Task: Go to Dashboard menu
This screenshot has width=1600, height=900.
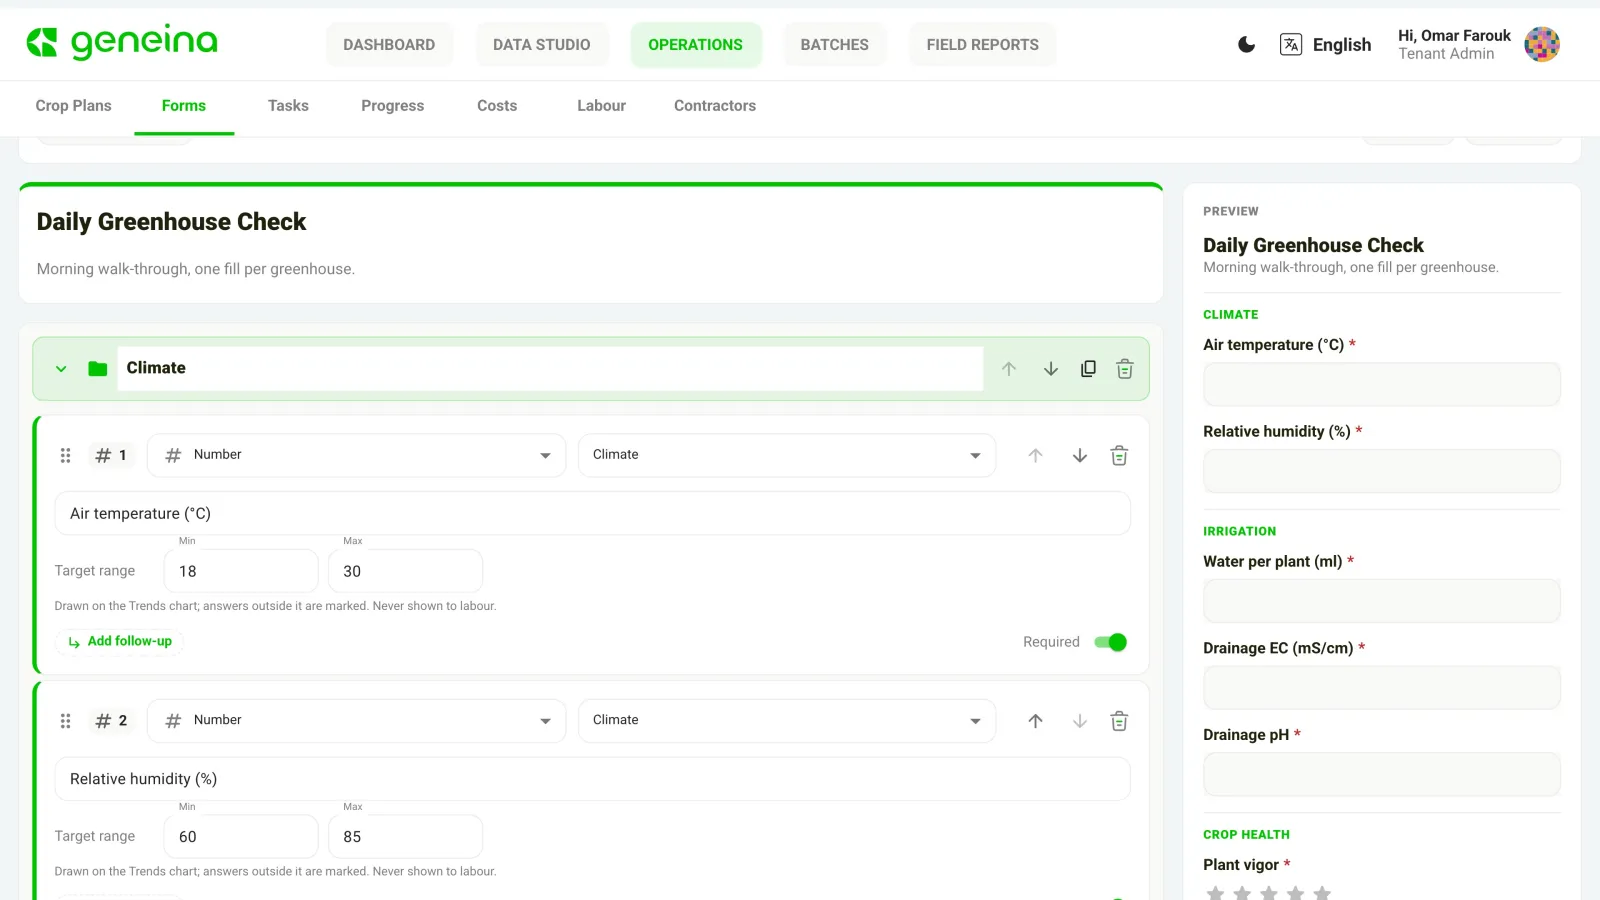Action: 389,44
